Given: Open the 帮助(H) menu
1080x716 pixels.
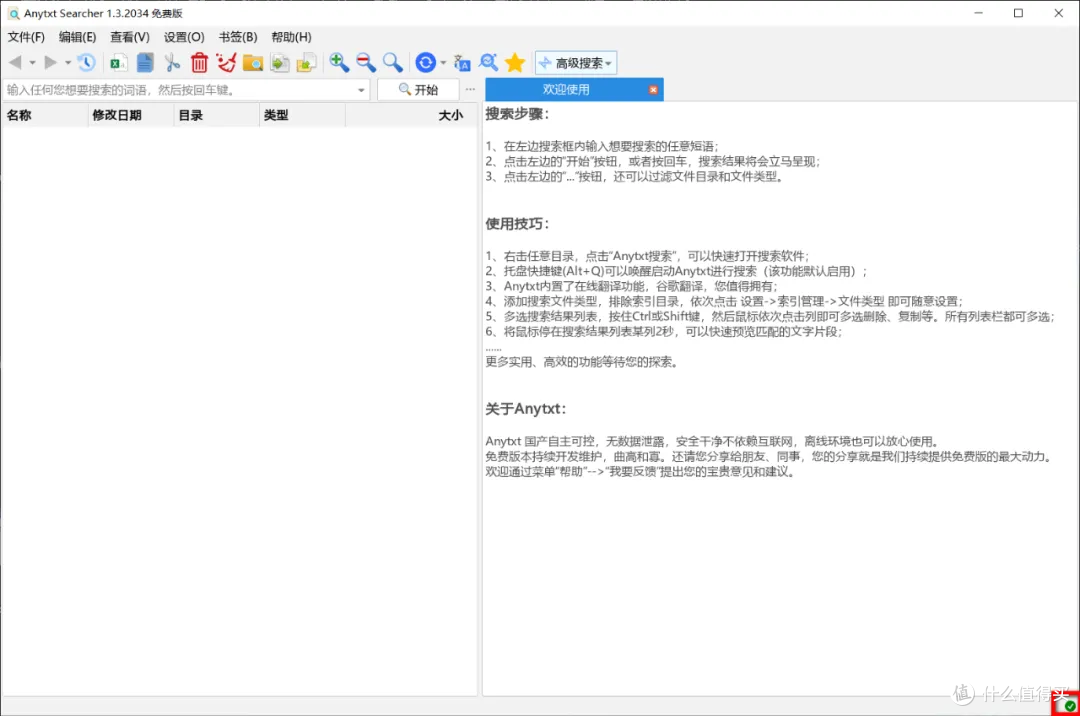Looking at the screenshot, I should pyautogui.click(x=291, y=37).
